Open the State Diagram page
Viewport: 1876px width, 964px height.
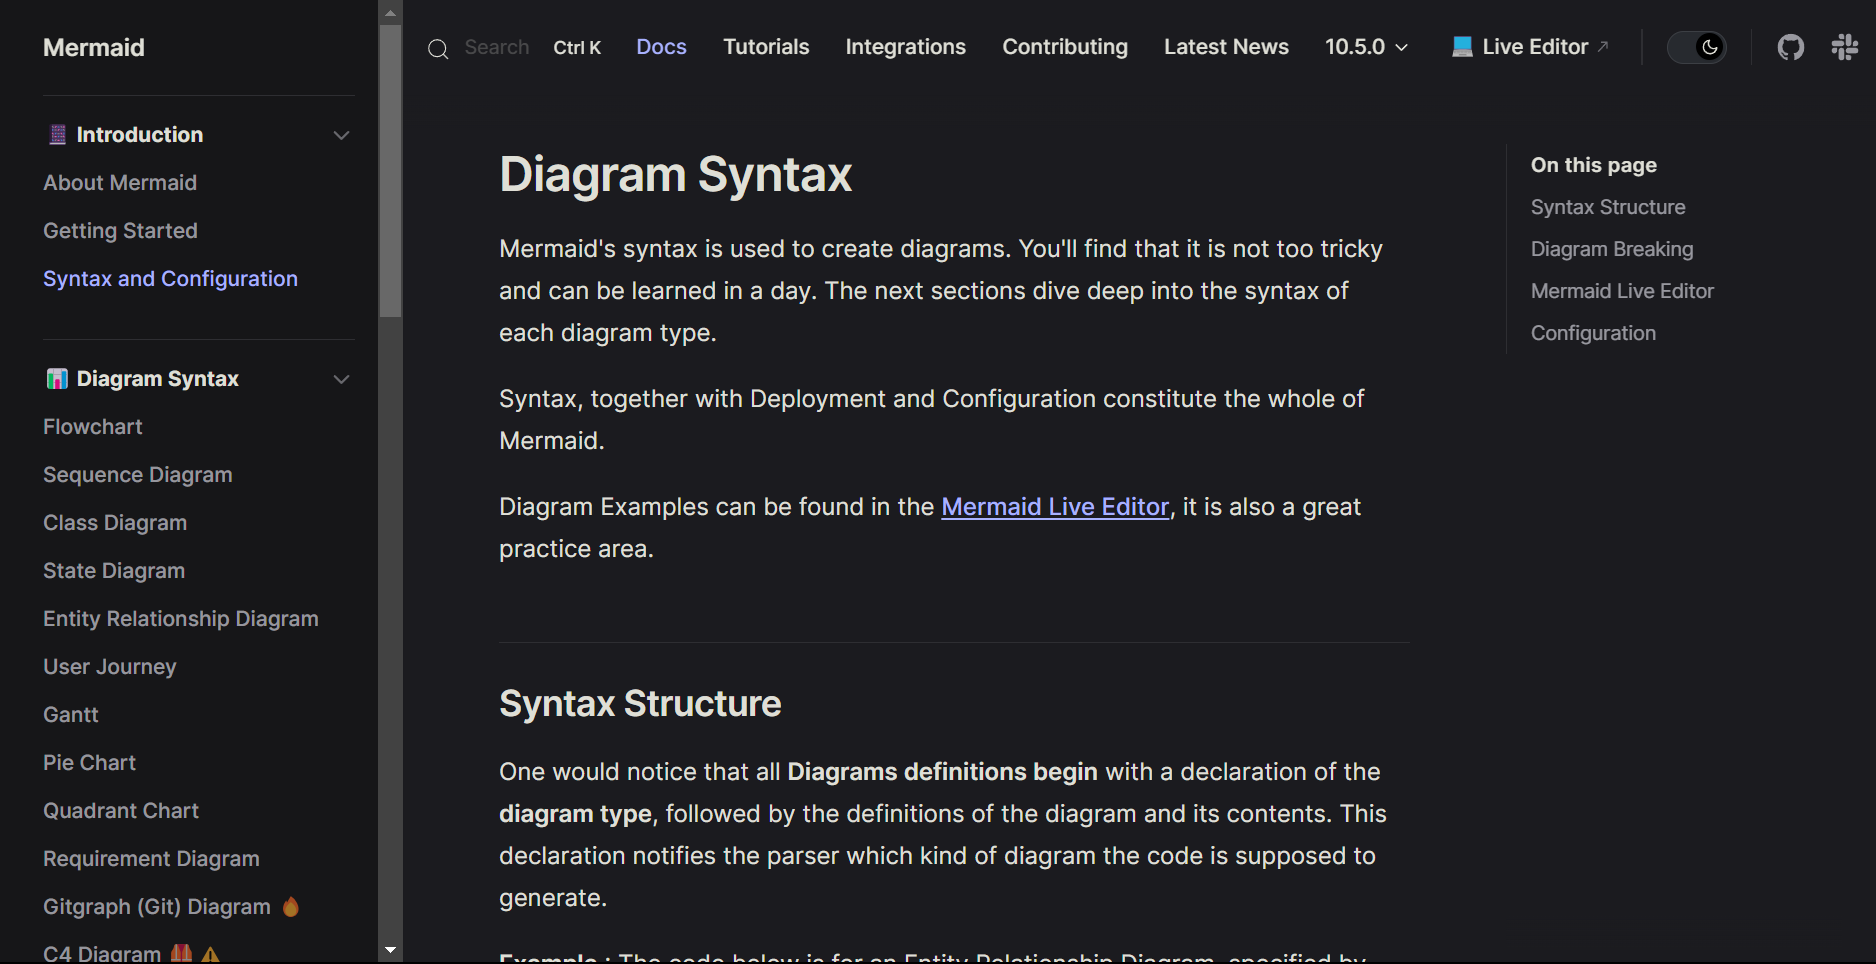(114, 571)
